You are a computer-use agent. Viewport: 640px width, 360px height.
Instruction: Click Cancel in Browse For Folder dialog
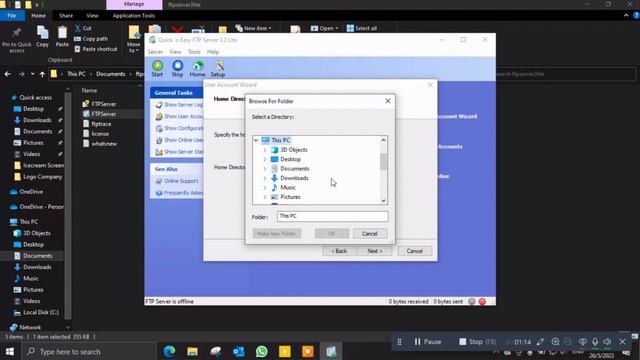[x=370, y=233]
